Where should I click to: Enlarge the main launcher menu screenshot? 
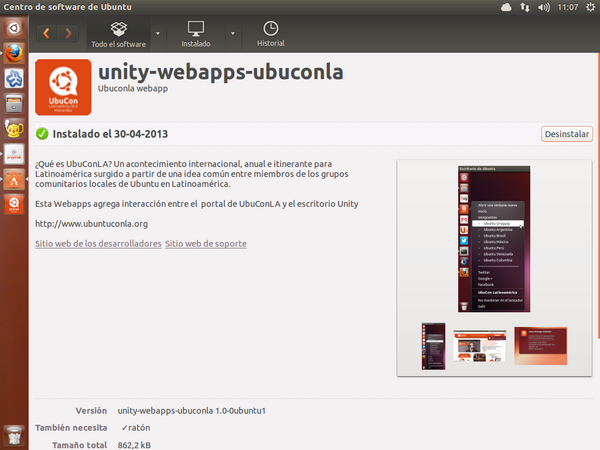(x=494, y=239)
